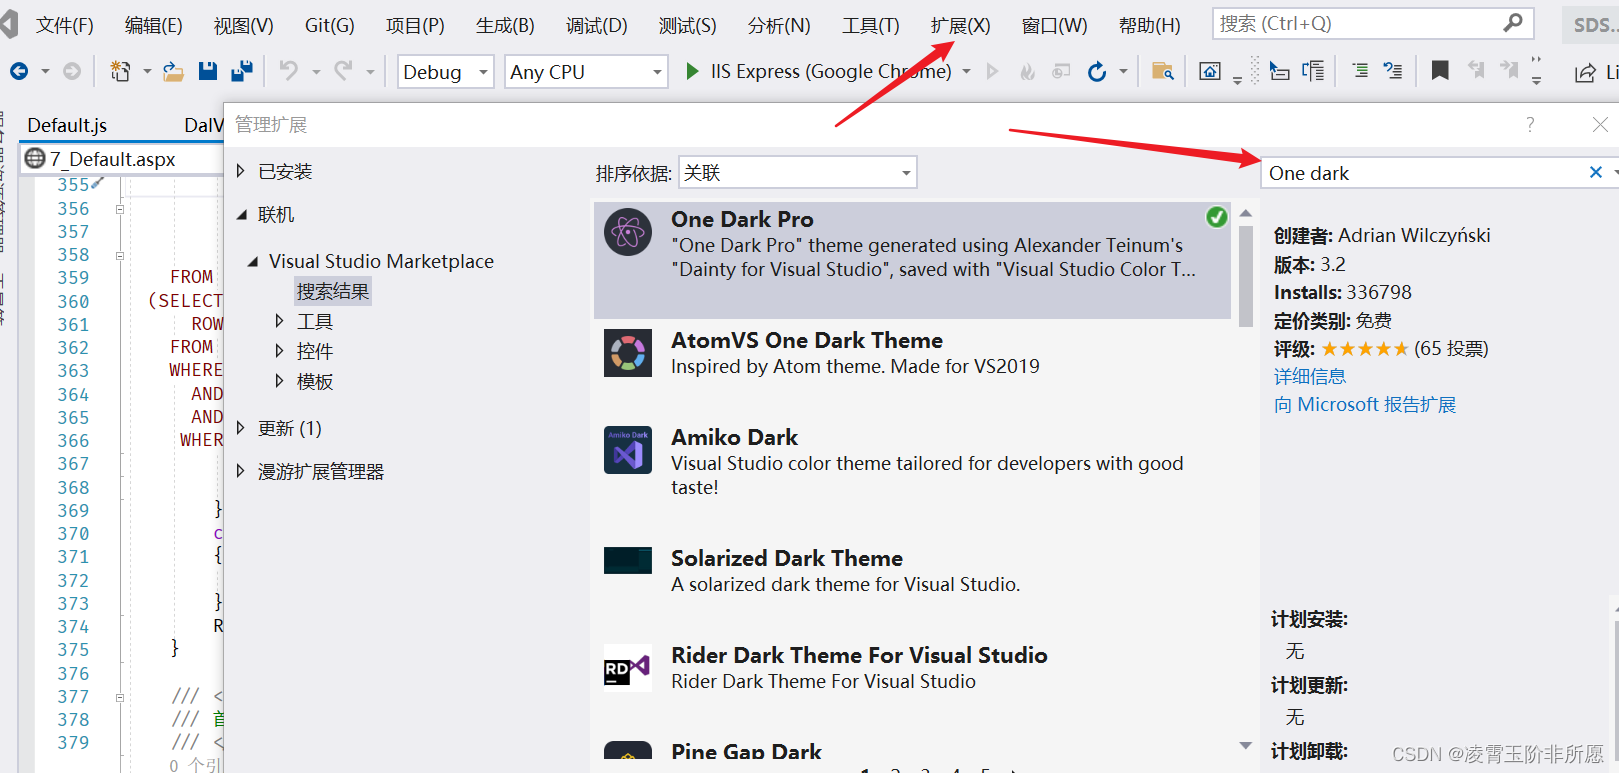Viewport: 1619px width, 773px height.
Task: Click the 向 Microsoft 报告扩展 link
Action: (1365, 404)
